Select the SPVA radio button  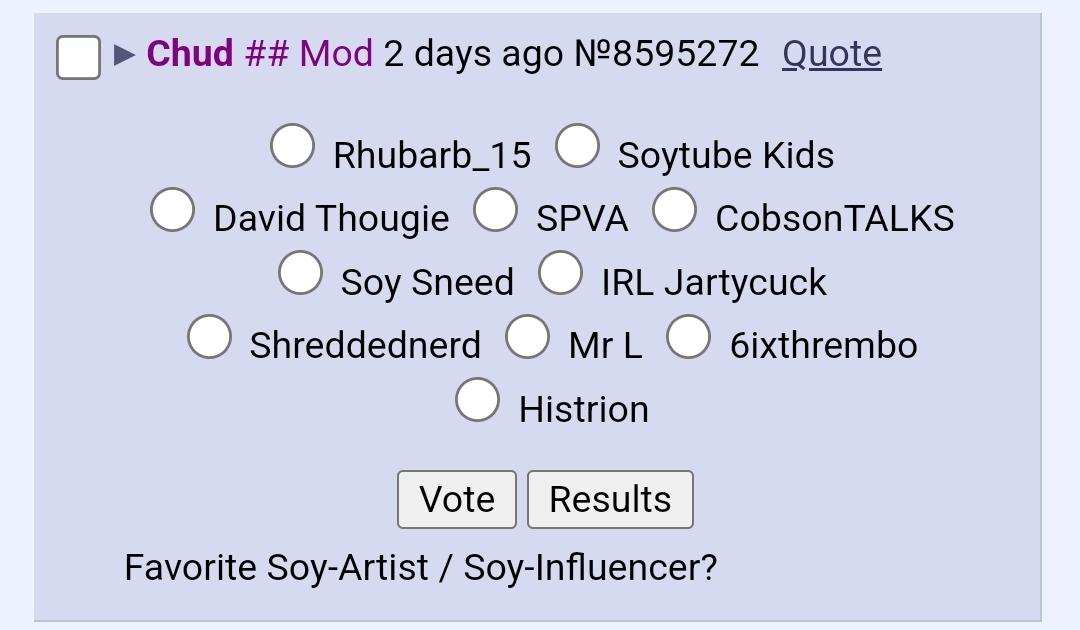495,210
